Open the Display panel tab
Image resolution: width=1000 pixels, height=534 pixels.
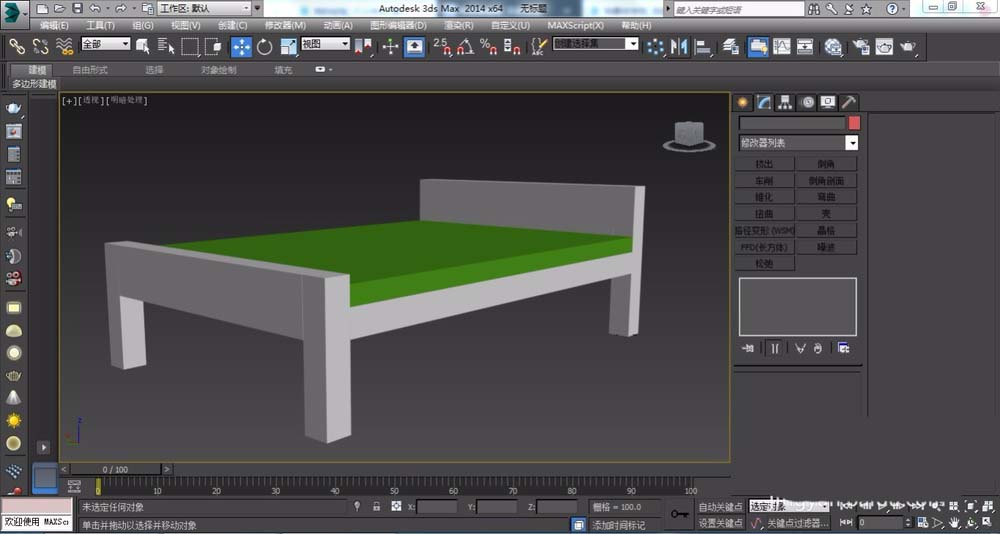tap(827, 102)
